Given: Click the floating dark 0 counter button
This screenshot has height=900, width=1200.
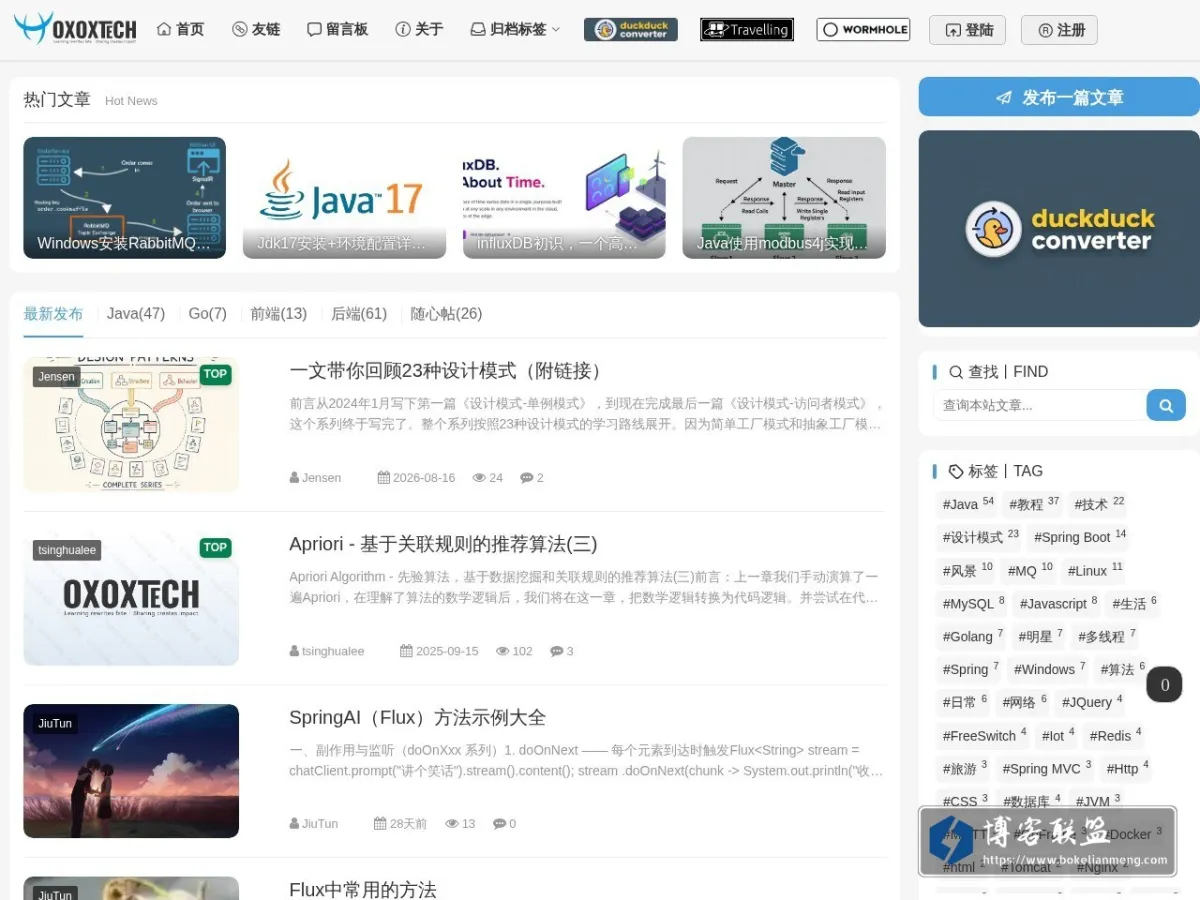Looking at the screenshot, I should [1164, 685].
